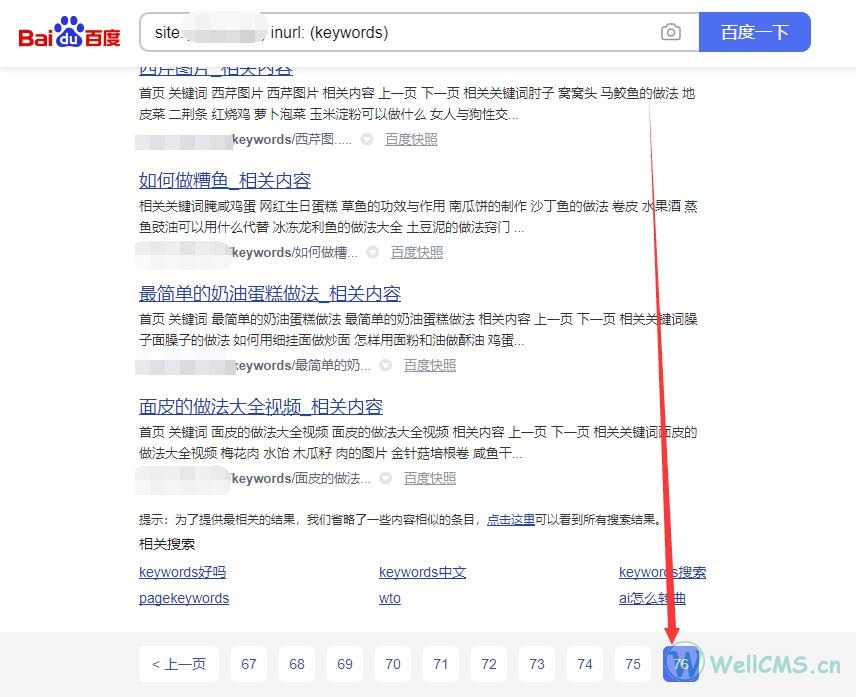The width and height of the screenshot is (856, 697).
Task: Expand dropdown arrow beside 西芹图 result URL
Action: (367, 140)
